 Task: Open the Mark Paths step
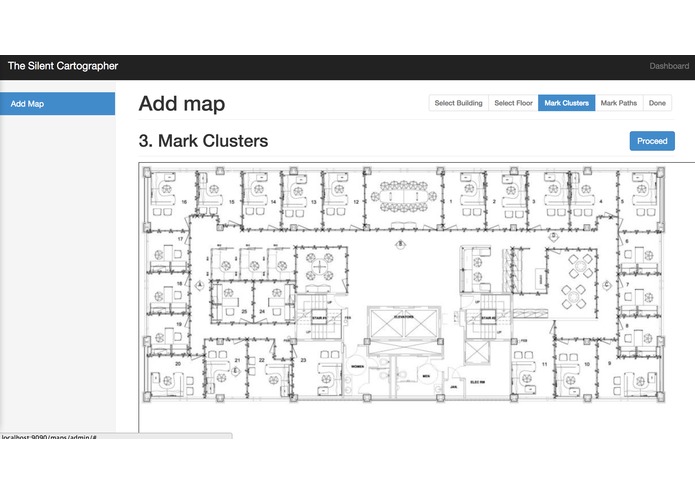click(x=619, y=103)
